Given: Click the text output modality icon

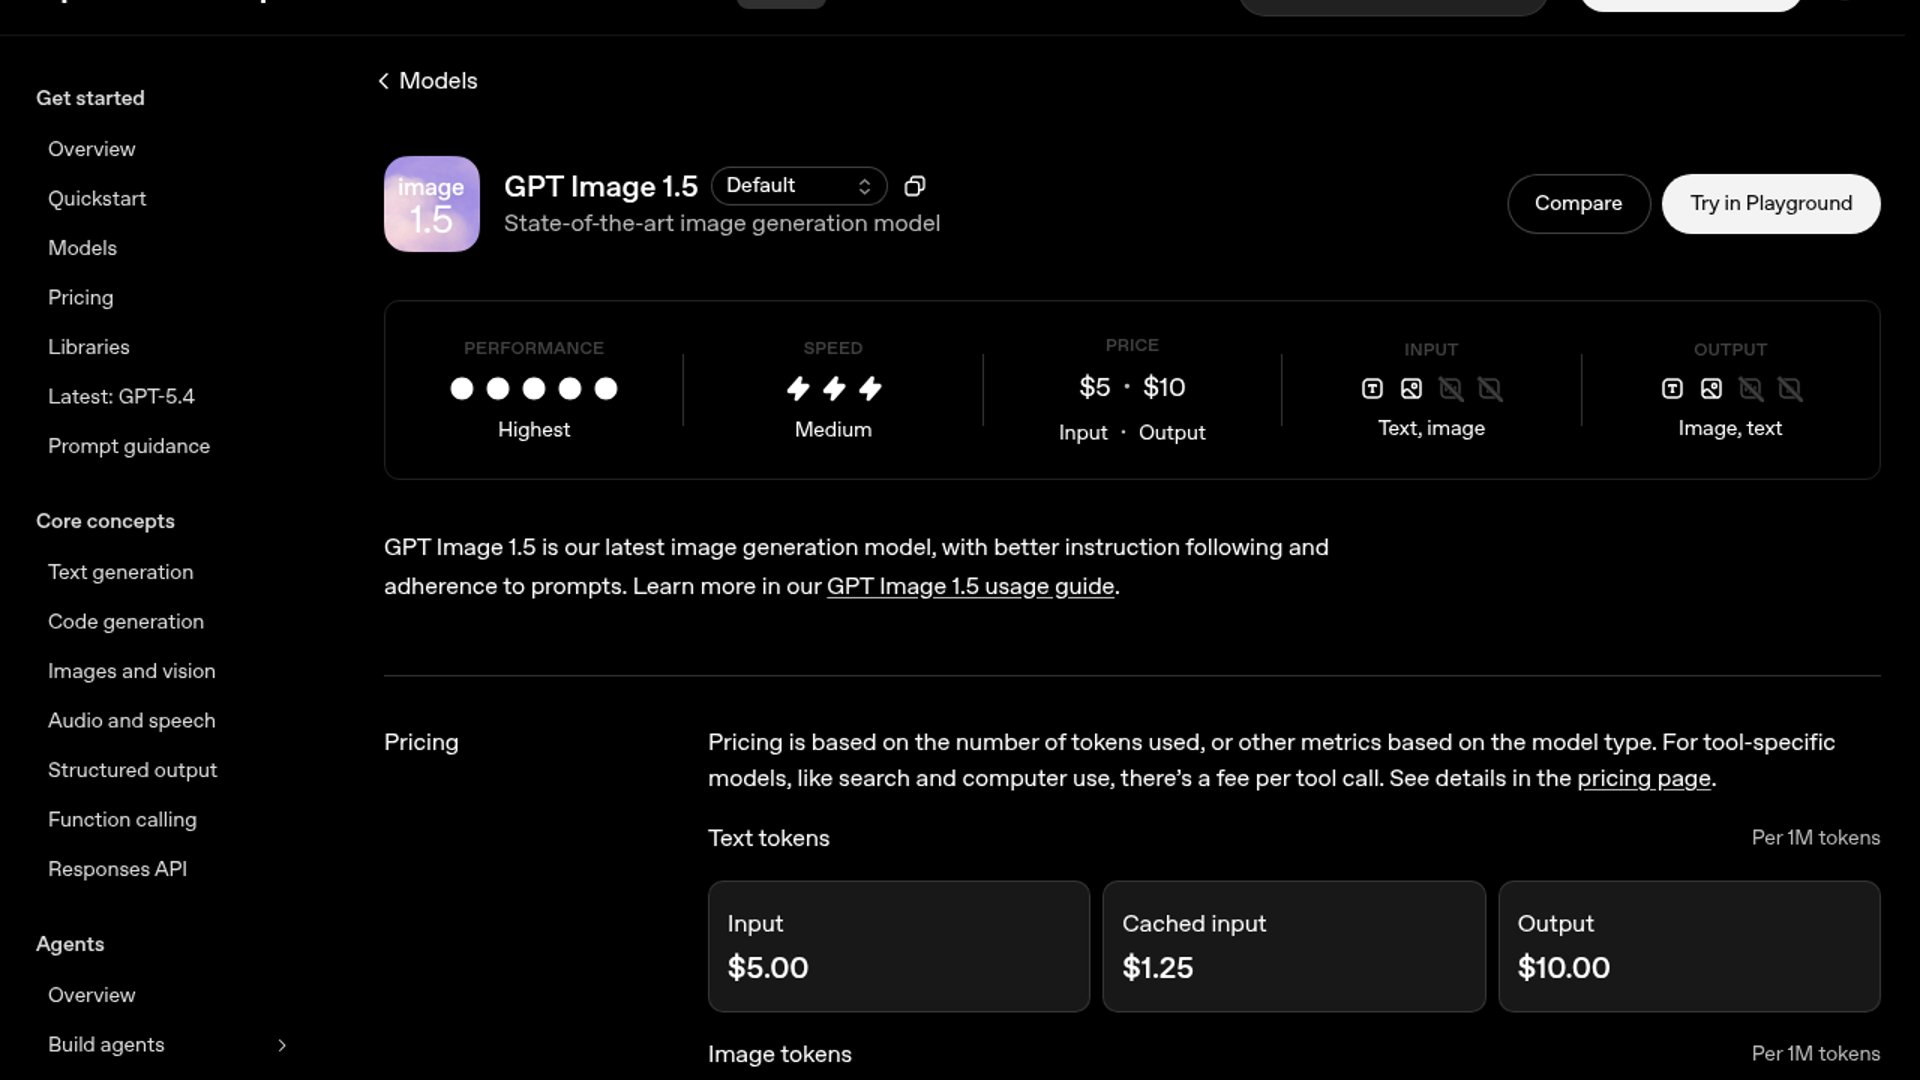Looking at the screenshot, I should 1672,389.
